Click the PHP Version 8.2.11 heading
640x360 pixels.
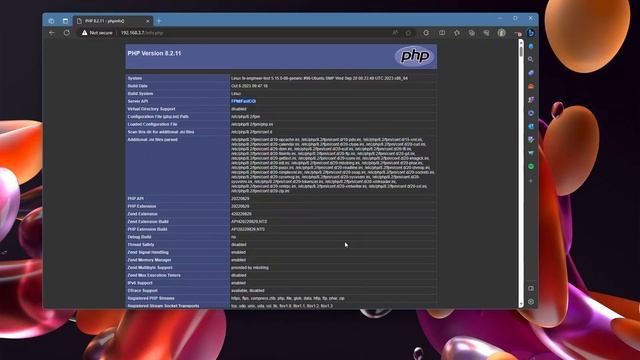point(154,53)
